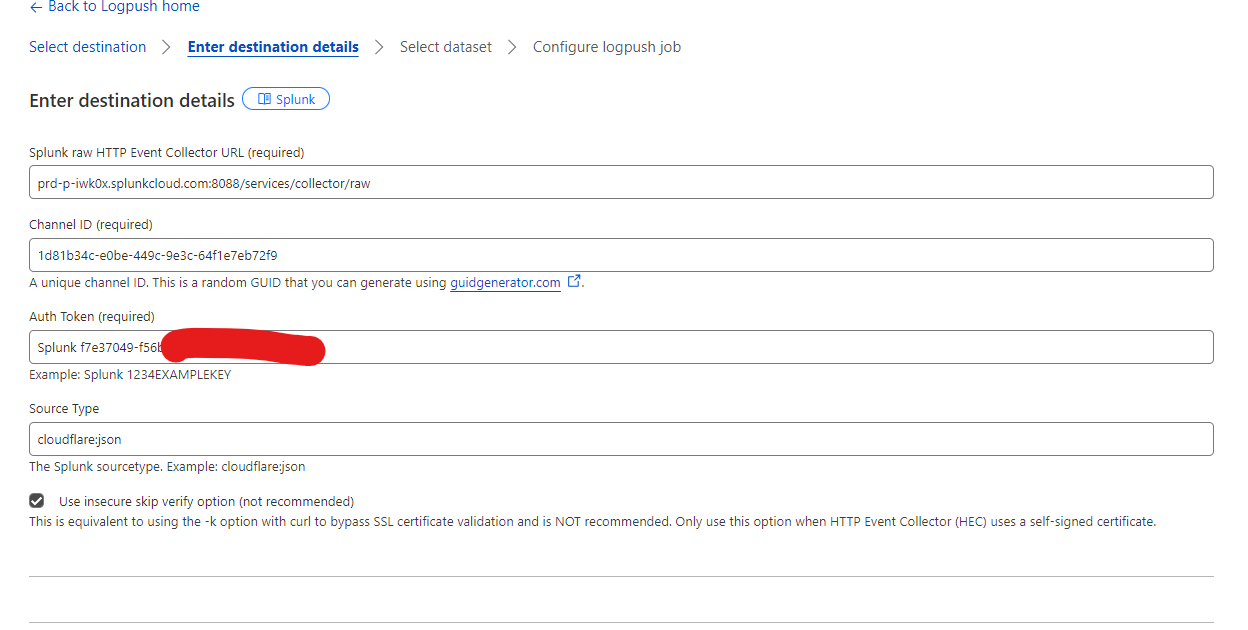This screenshot has height=630, width=1248.
Task: Jump to the Select dataset step
Action: coord(445,47)
